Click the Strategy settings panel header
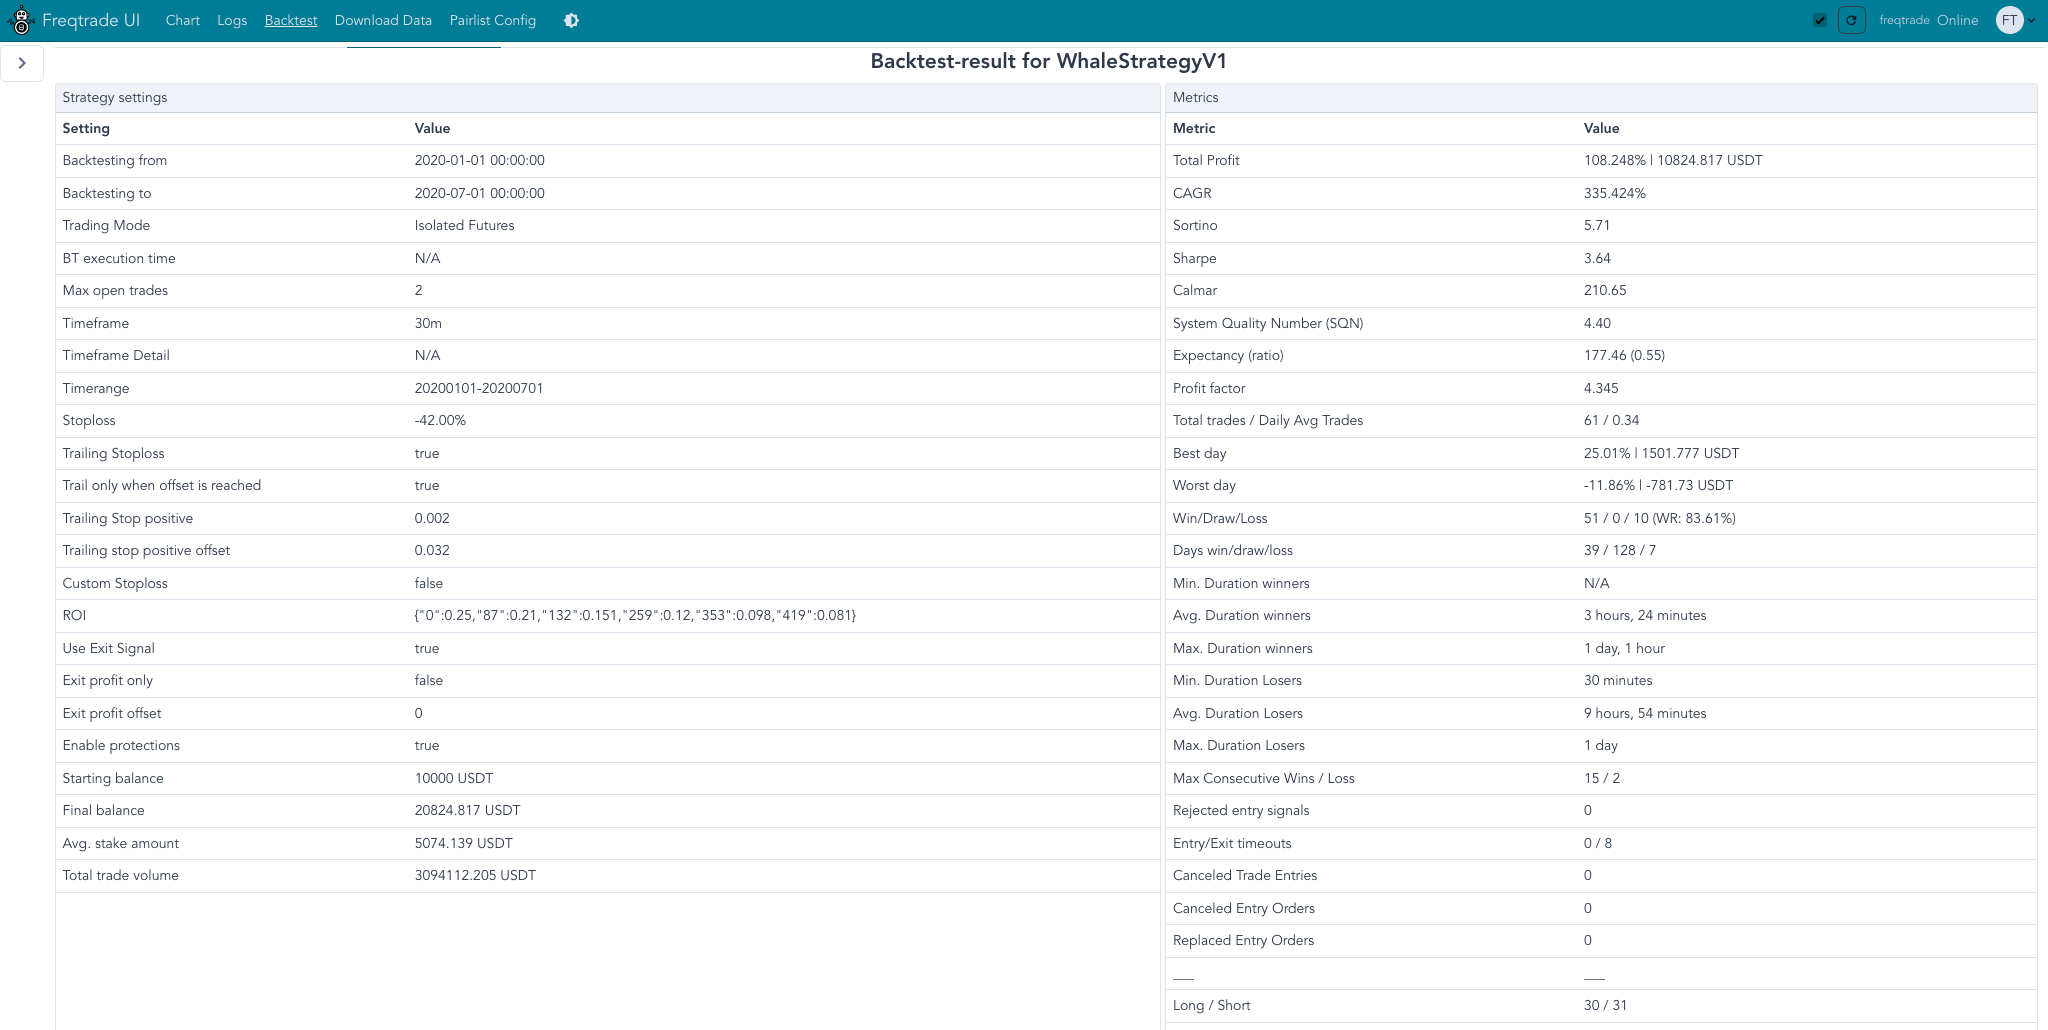 click(115, 97)
